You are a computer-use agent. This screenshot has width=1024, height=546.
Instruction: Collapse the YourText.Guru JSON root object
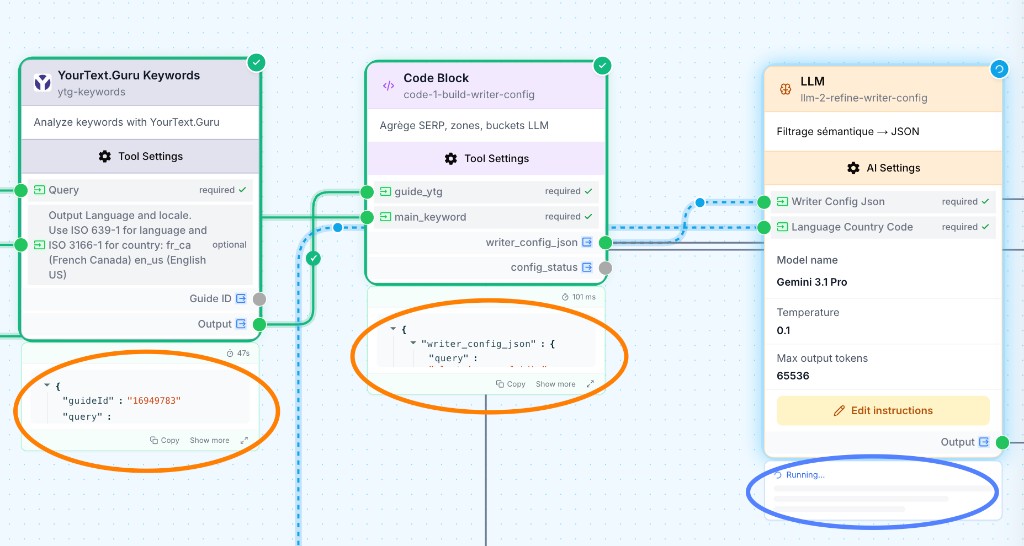pyautogui.click(x=48, y=385)
